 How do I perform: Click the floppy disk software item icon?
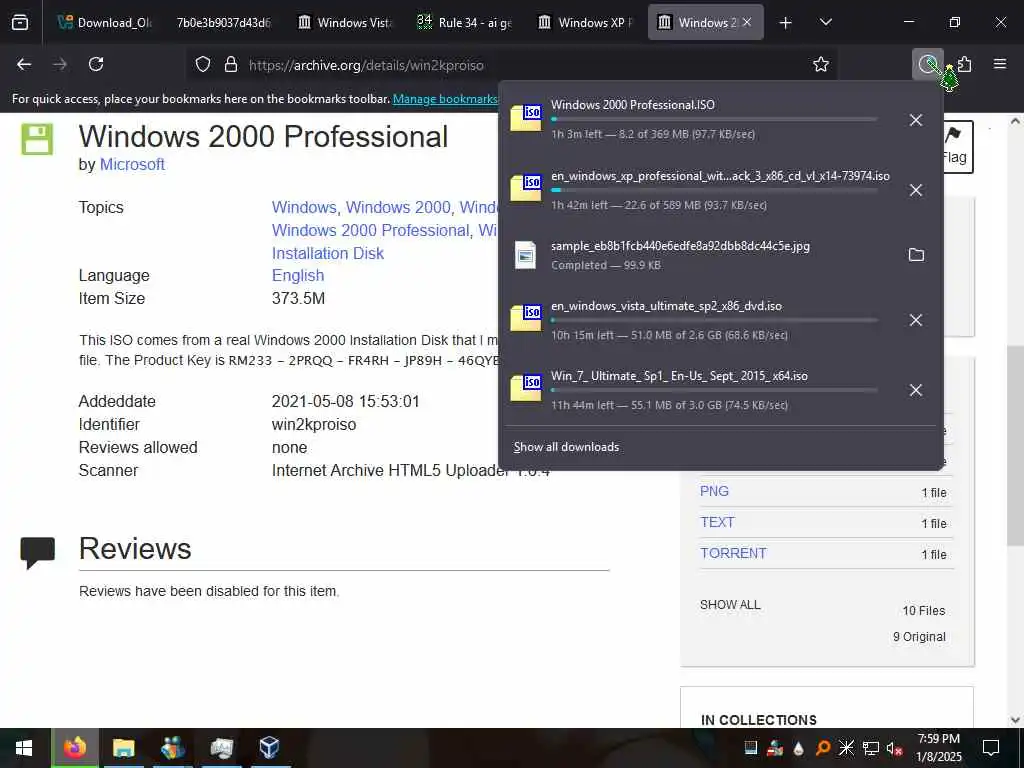pos(37,139)
